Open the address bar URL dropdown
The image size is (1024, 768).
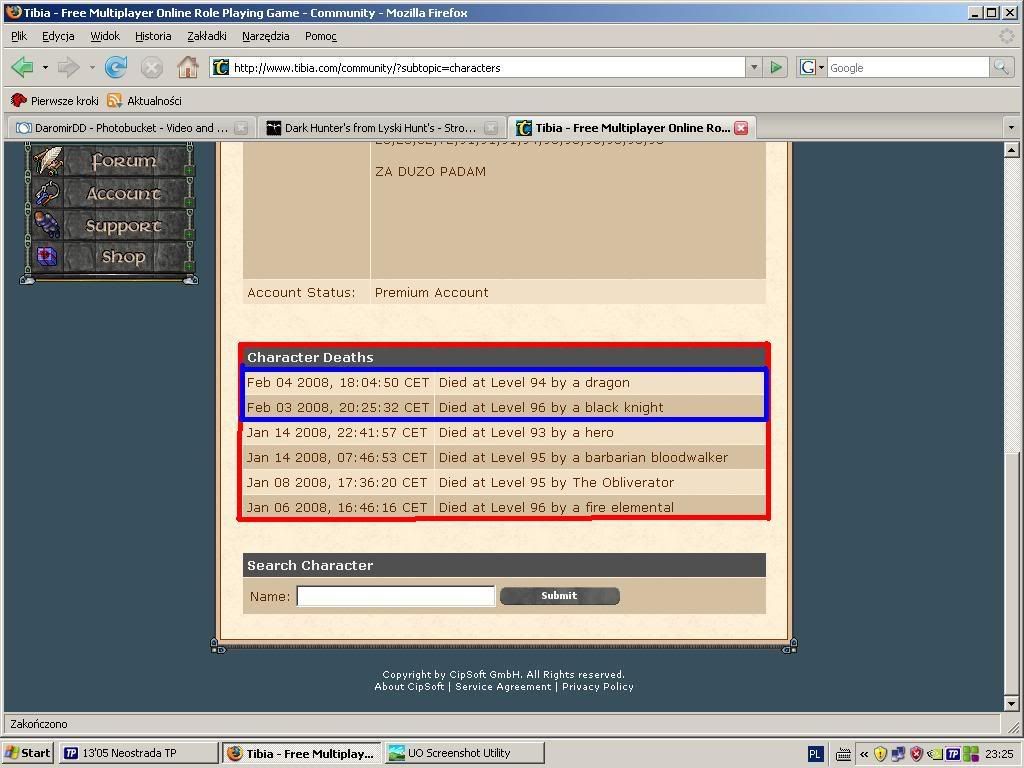click(x=754, y=67)
